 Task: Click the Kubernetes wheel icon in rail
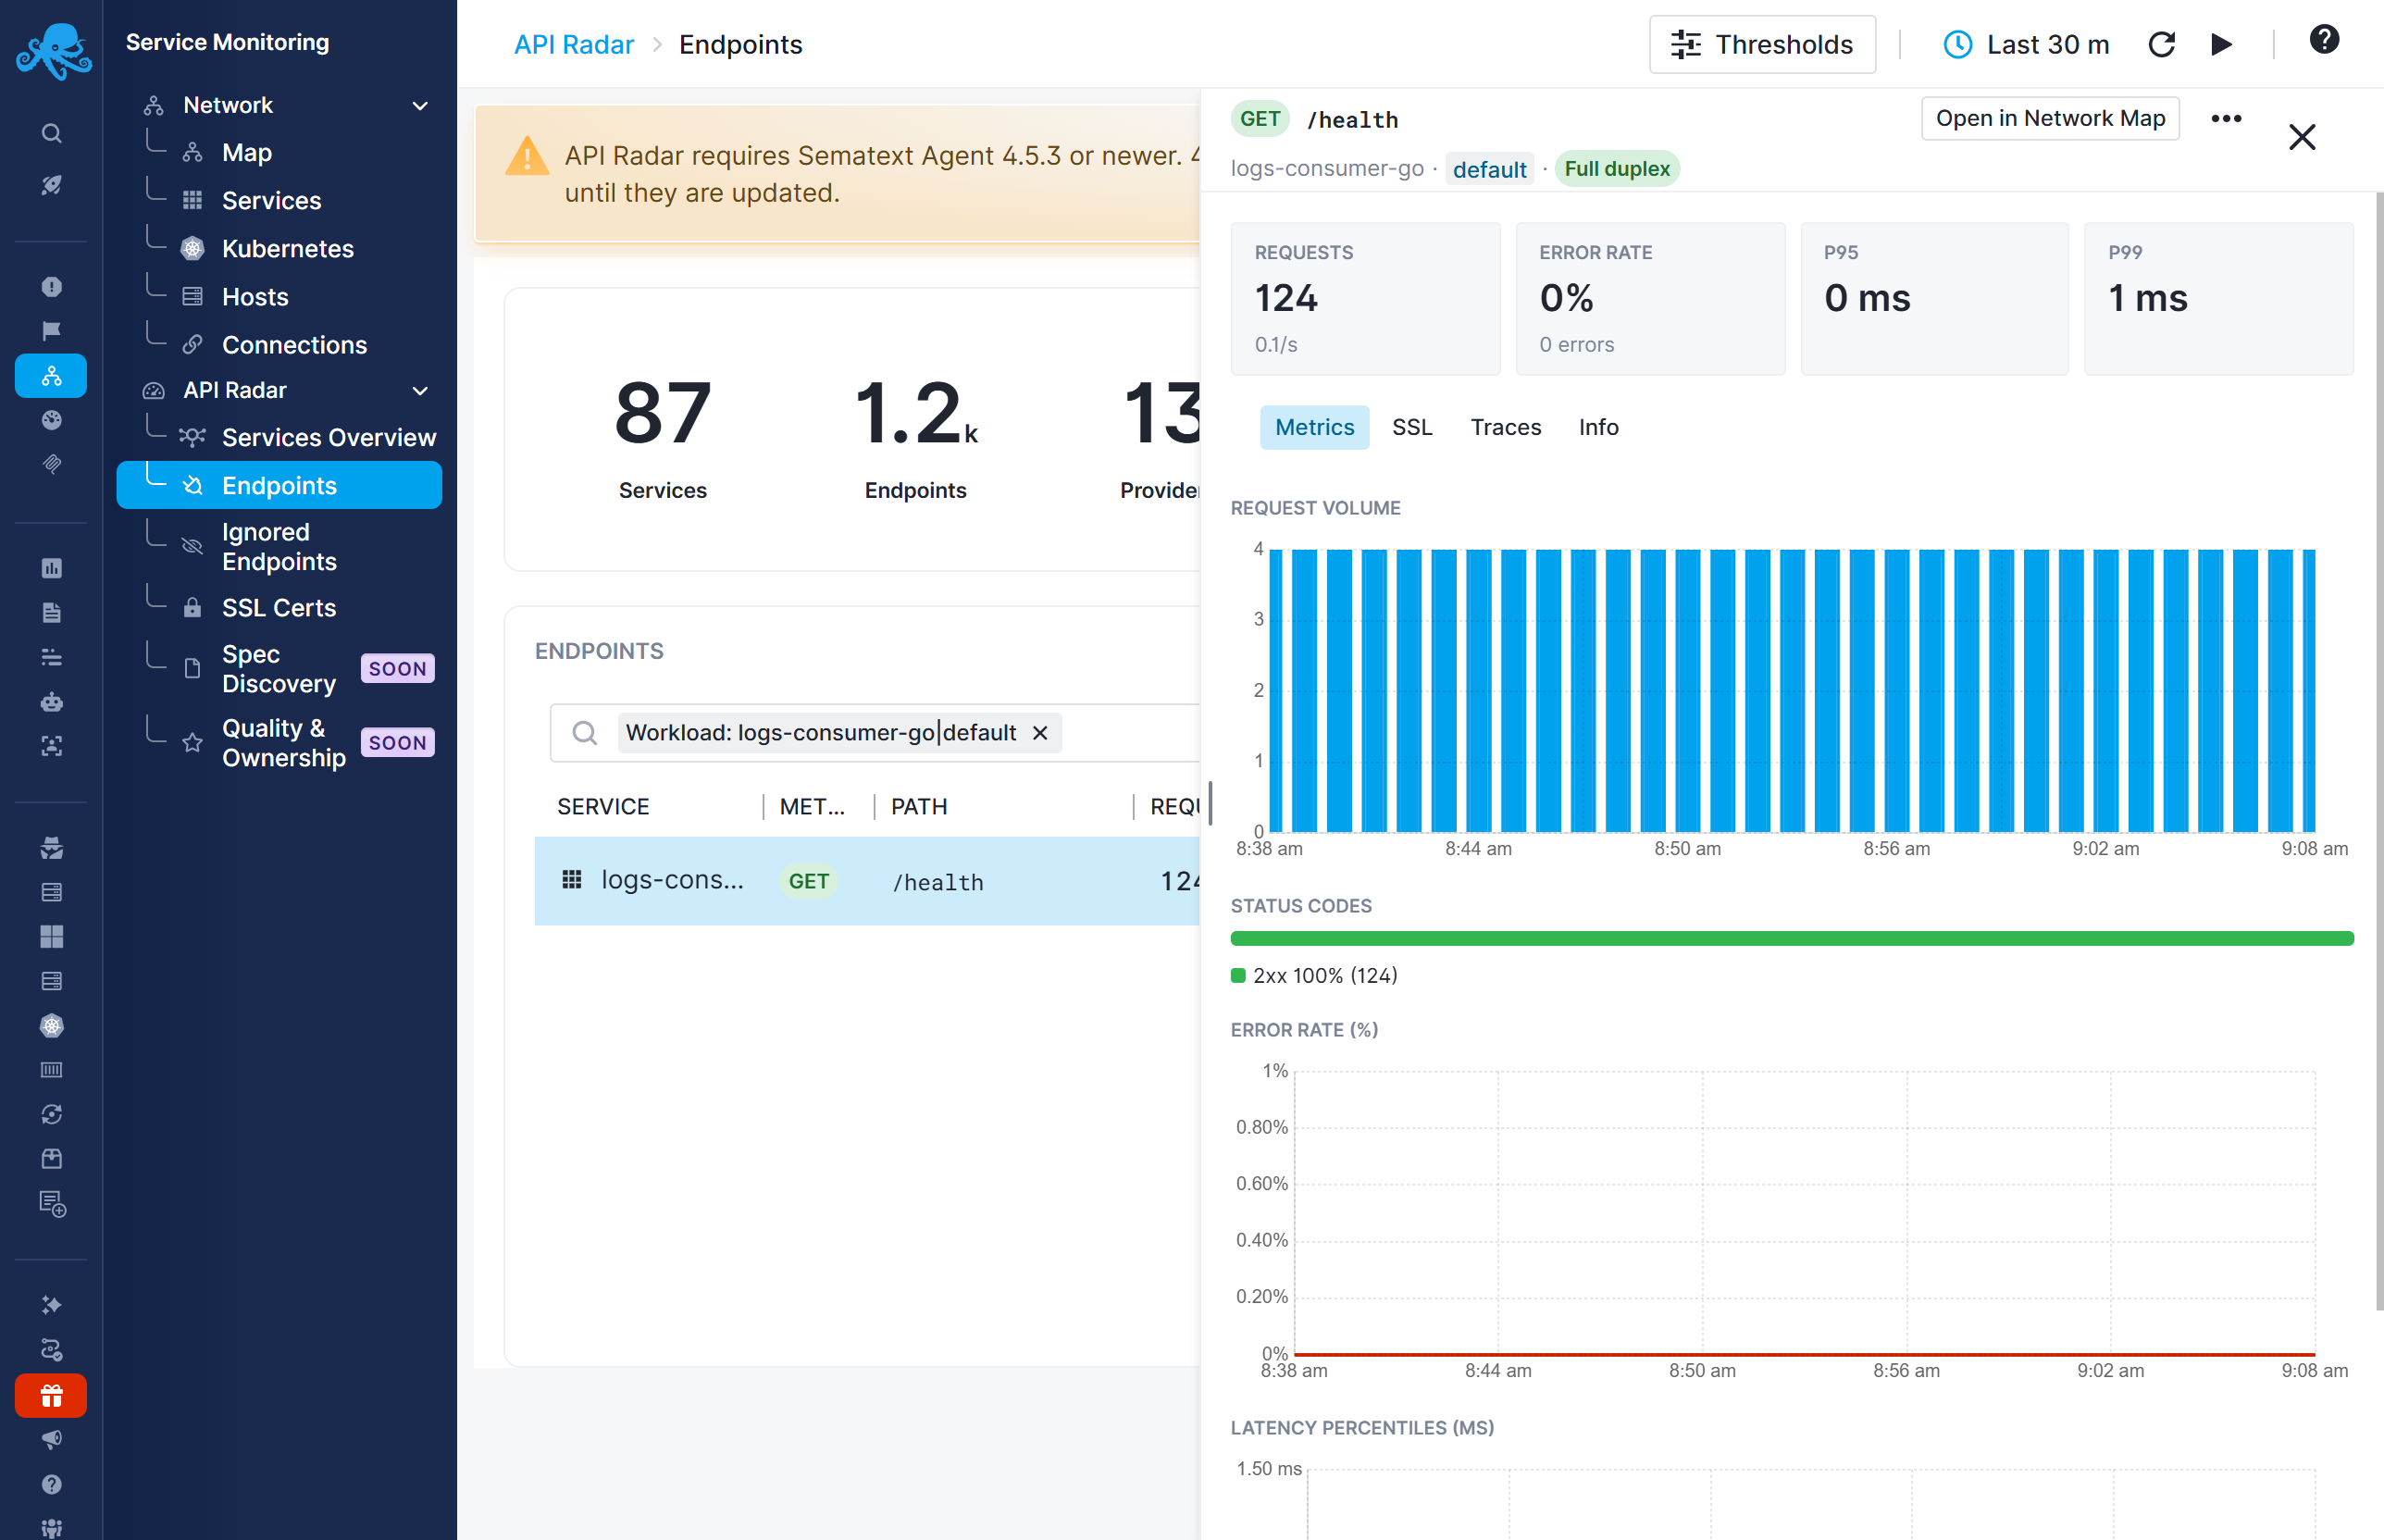tap(52, 1026)
